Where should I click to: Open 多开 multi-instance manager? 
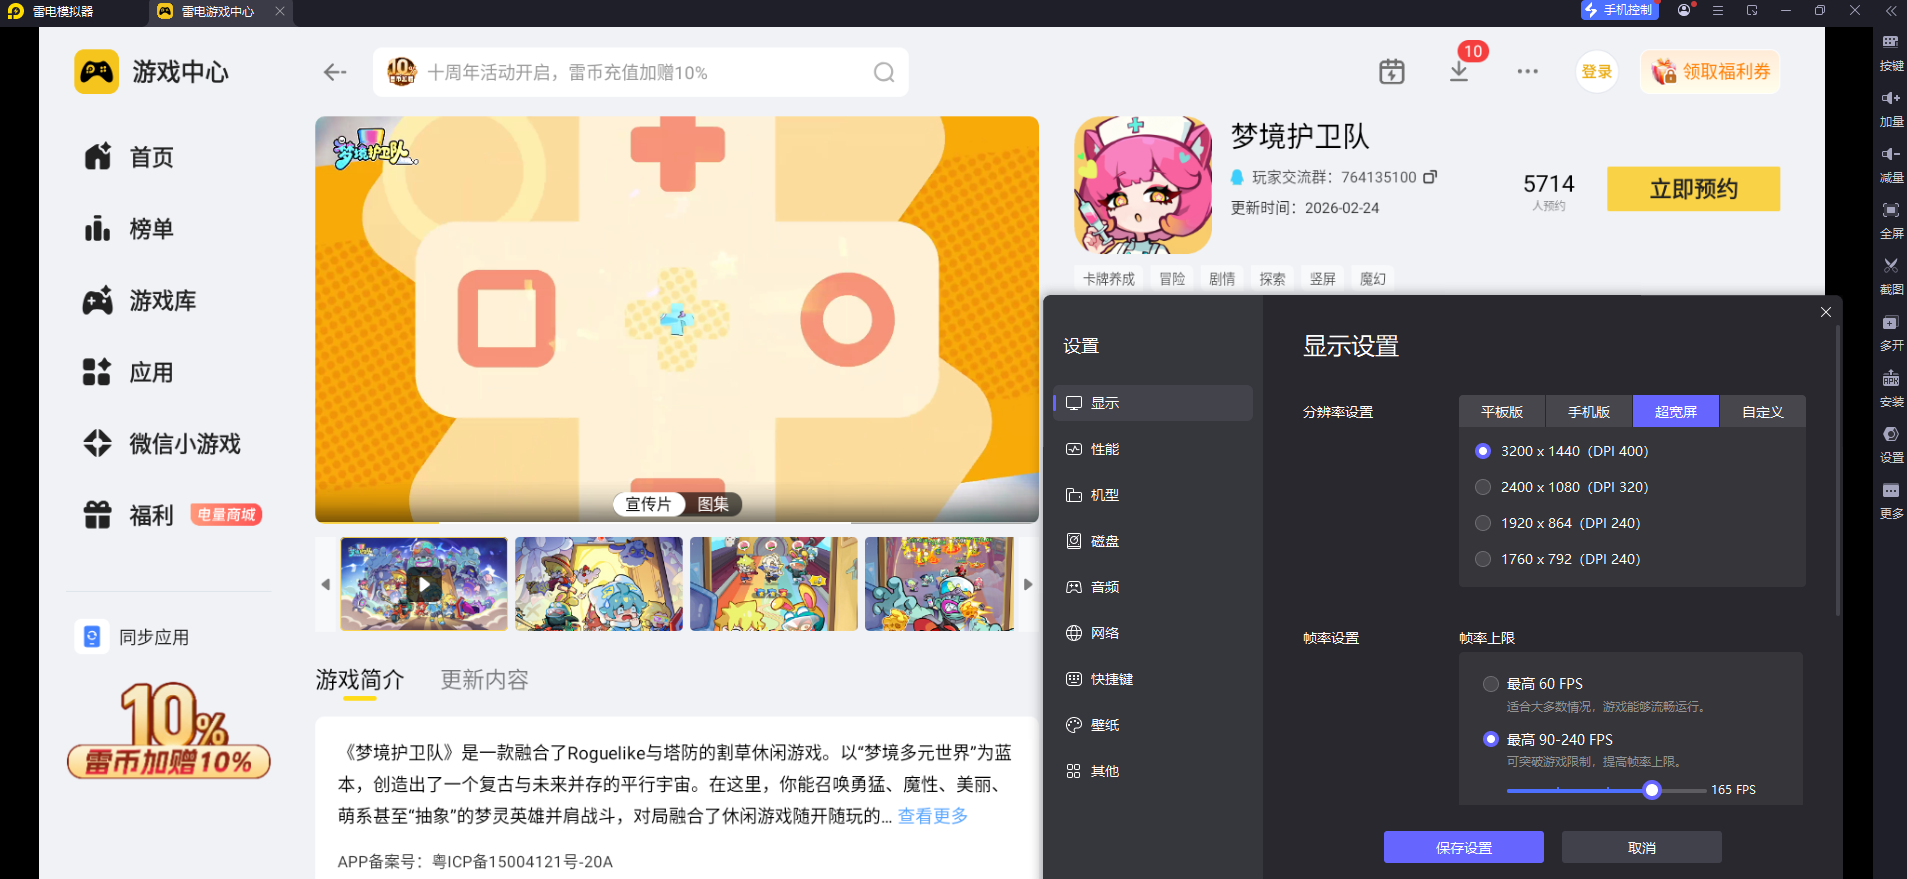coord(1891,332)
